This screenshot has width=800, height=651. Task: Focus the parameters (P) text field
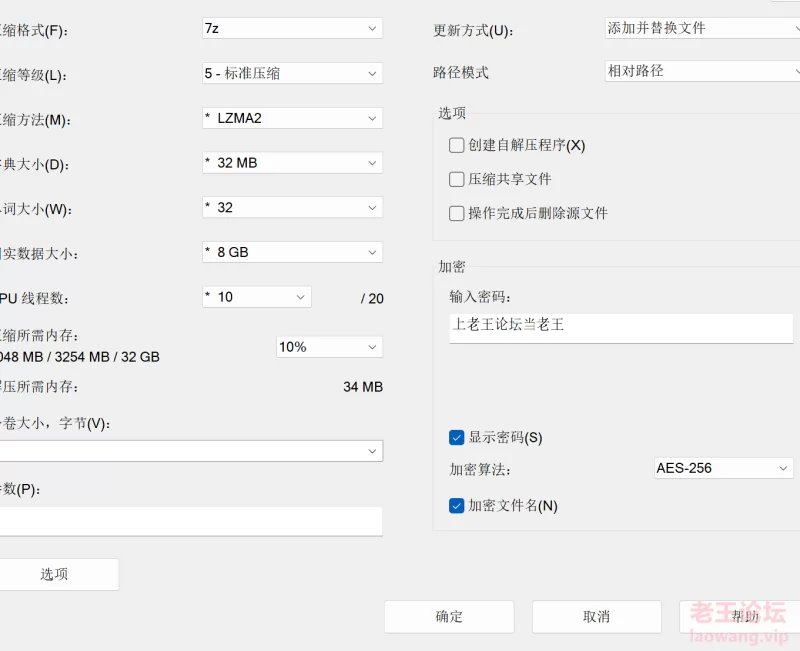coord(191,521)
